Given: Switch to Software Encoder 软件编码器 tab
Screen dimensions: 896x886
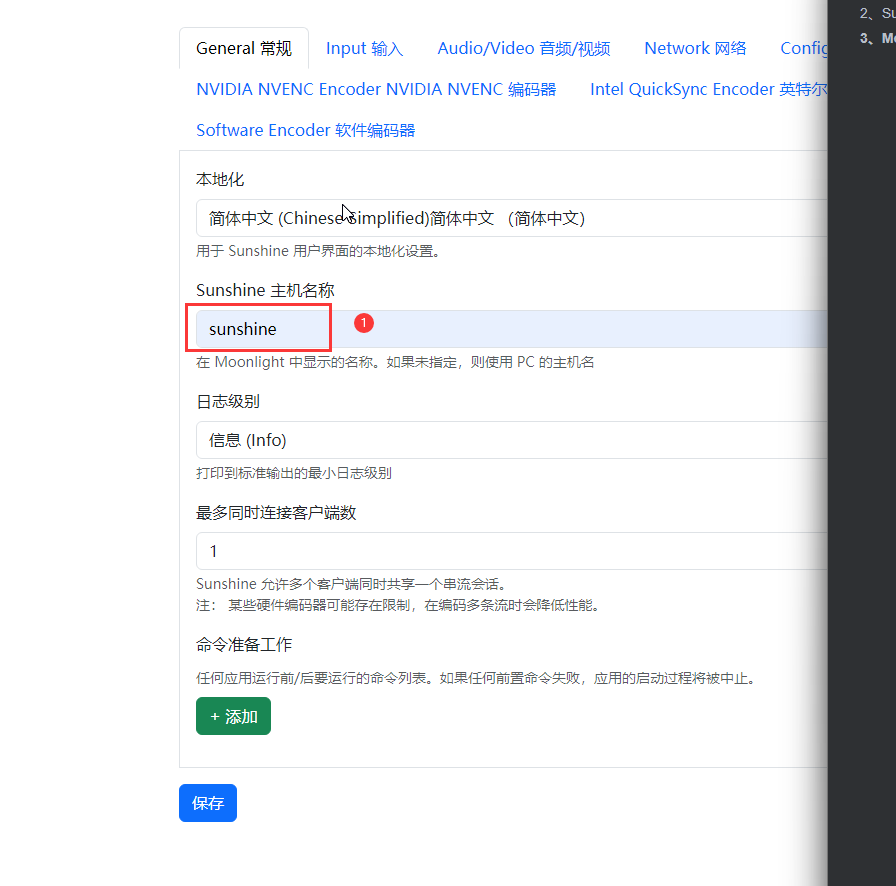Looking at the screenshot, I should click(x=306, y=130).
